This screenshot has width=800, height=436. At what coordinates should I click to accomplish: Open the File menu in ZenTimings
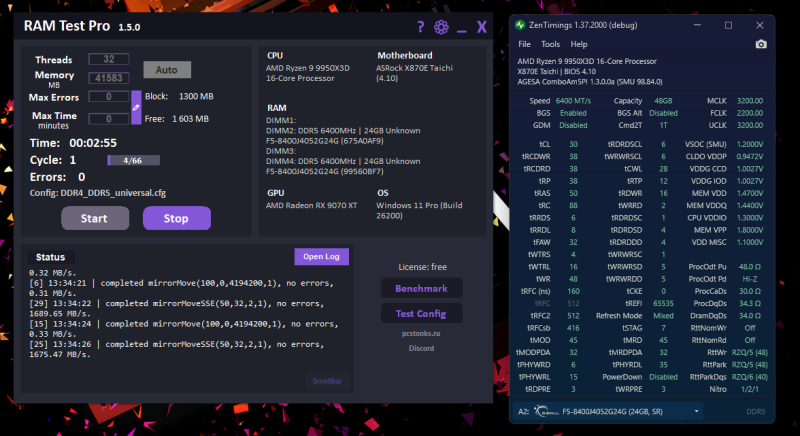tap(524, 44)
